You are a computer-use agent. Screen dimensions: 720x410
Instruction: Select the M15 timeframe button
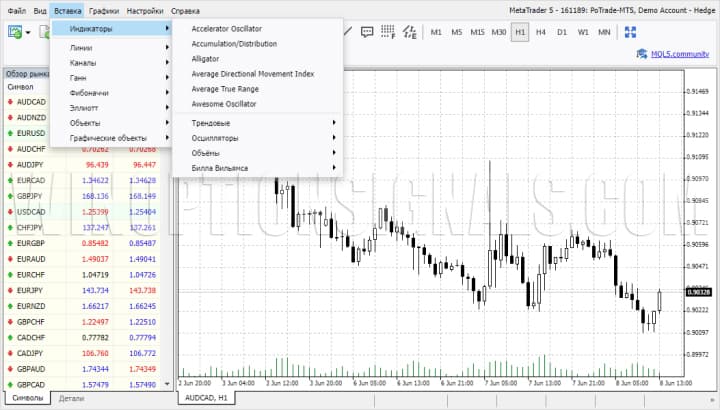[477, 32]
